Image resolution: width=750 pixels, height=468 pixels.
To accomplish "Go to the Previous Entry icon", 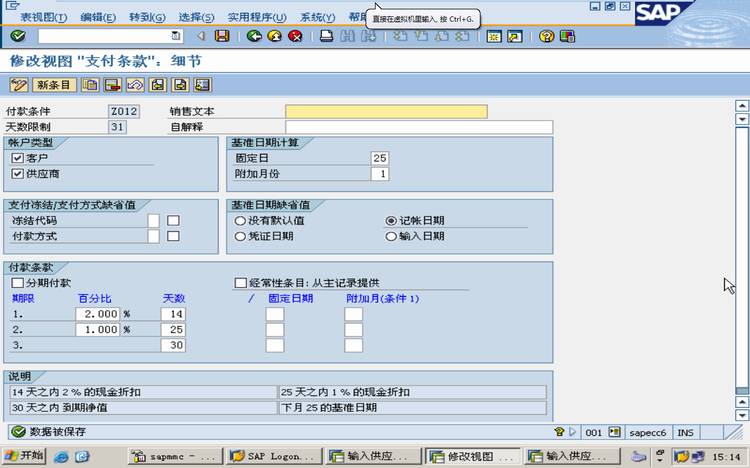I will (x=158, y=85).
